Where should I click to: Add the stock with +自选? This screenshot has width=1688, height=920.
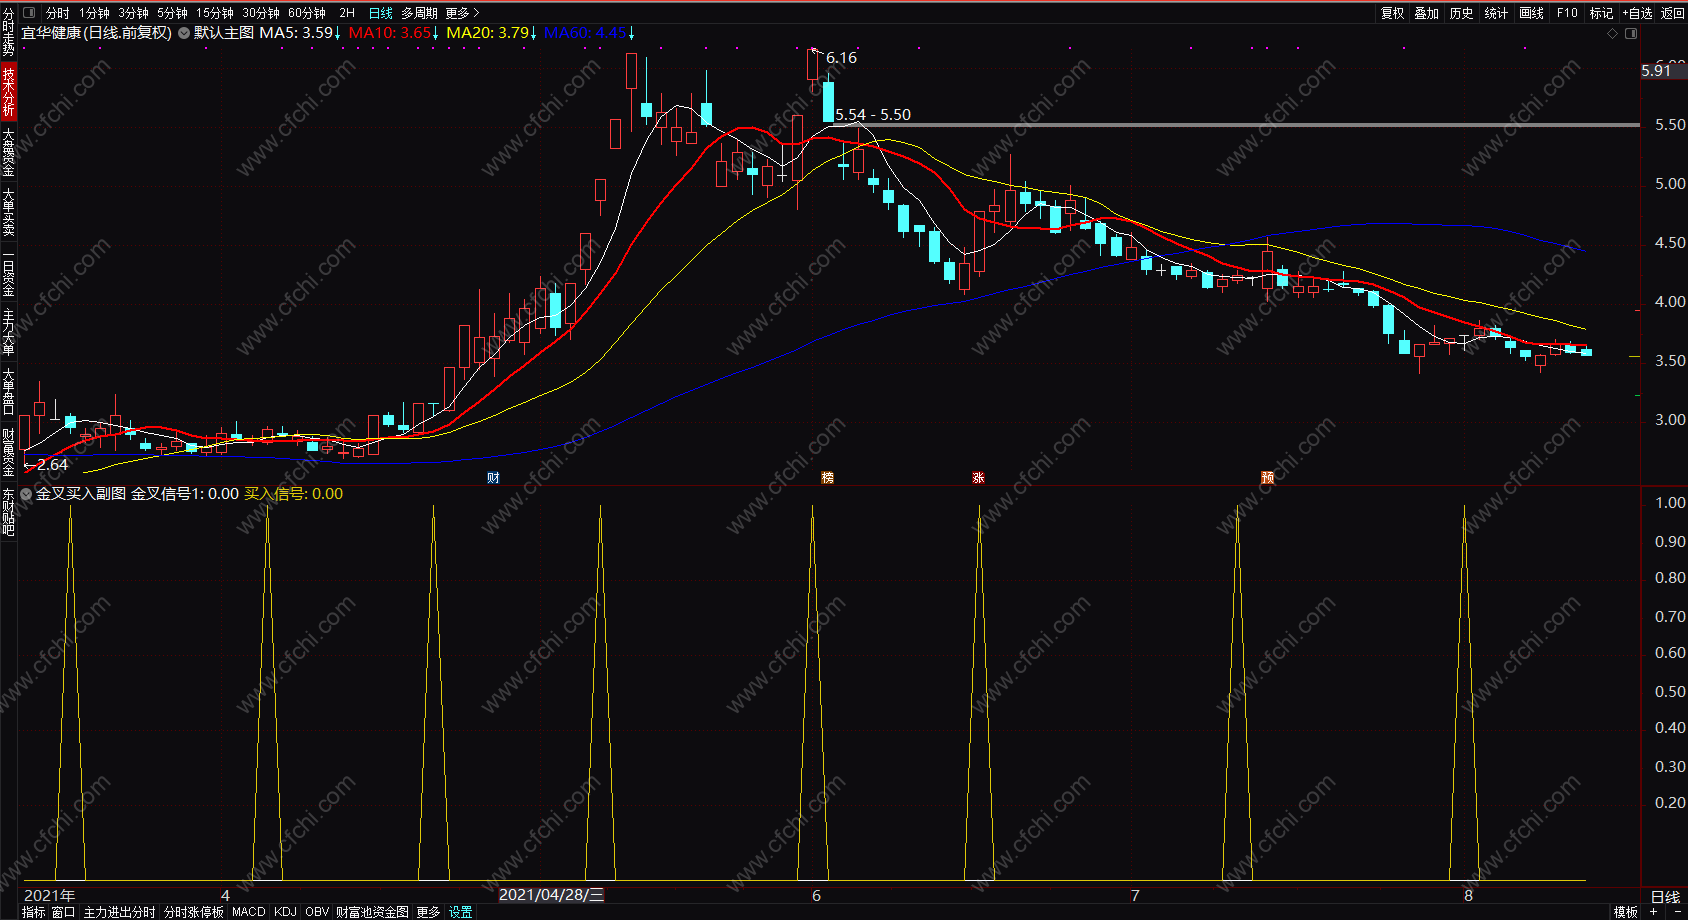tap(1637, 13)
